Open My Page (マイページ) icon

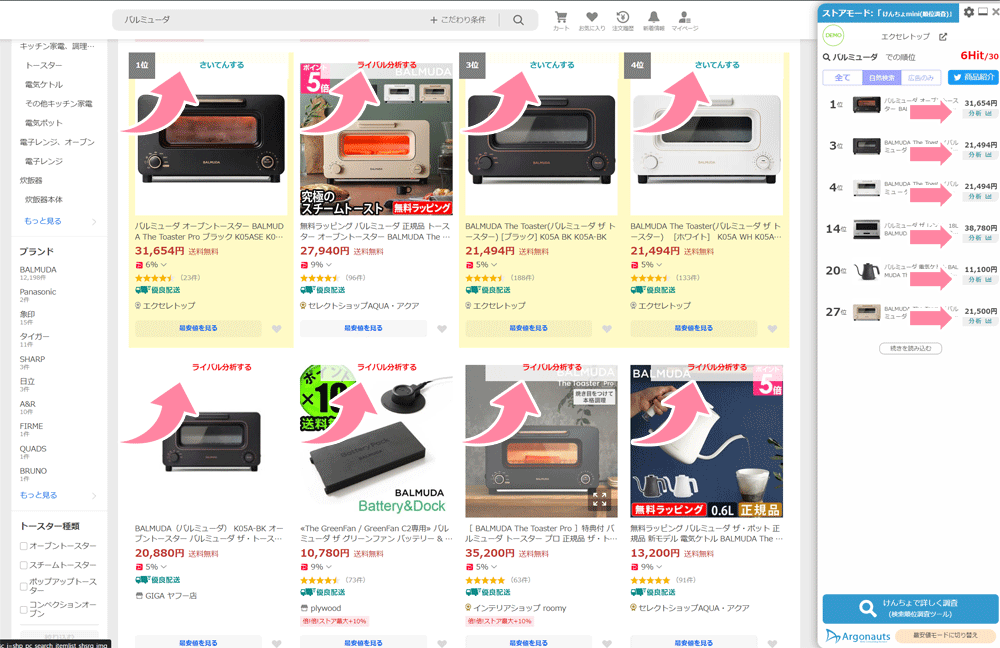click(684, 20)
